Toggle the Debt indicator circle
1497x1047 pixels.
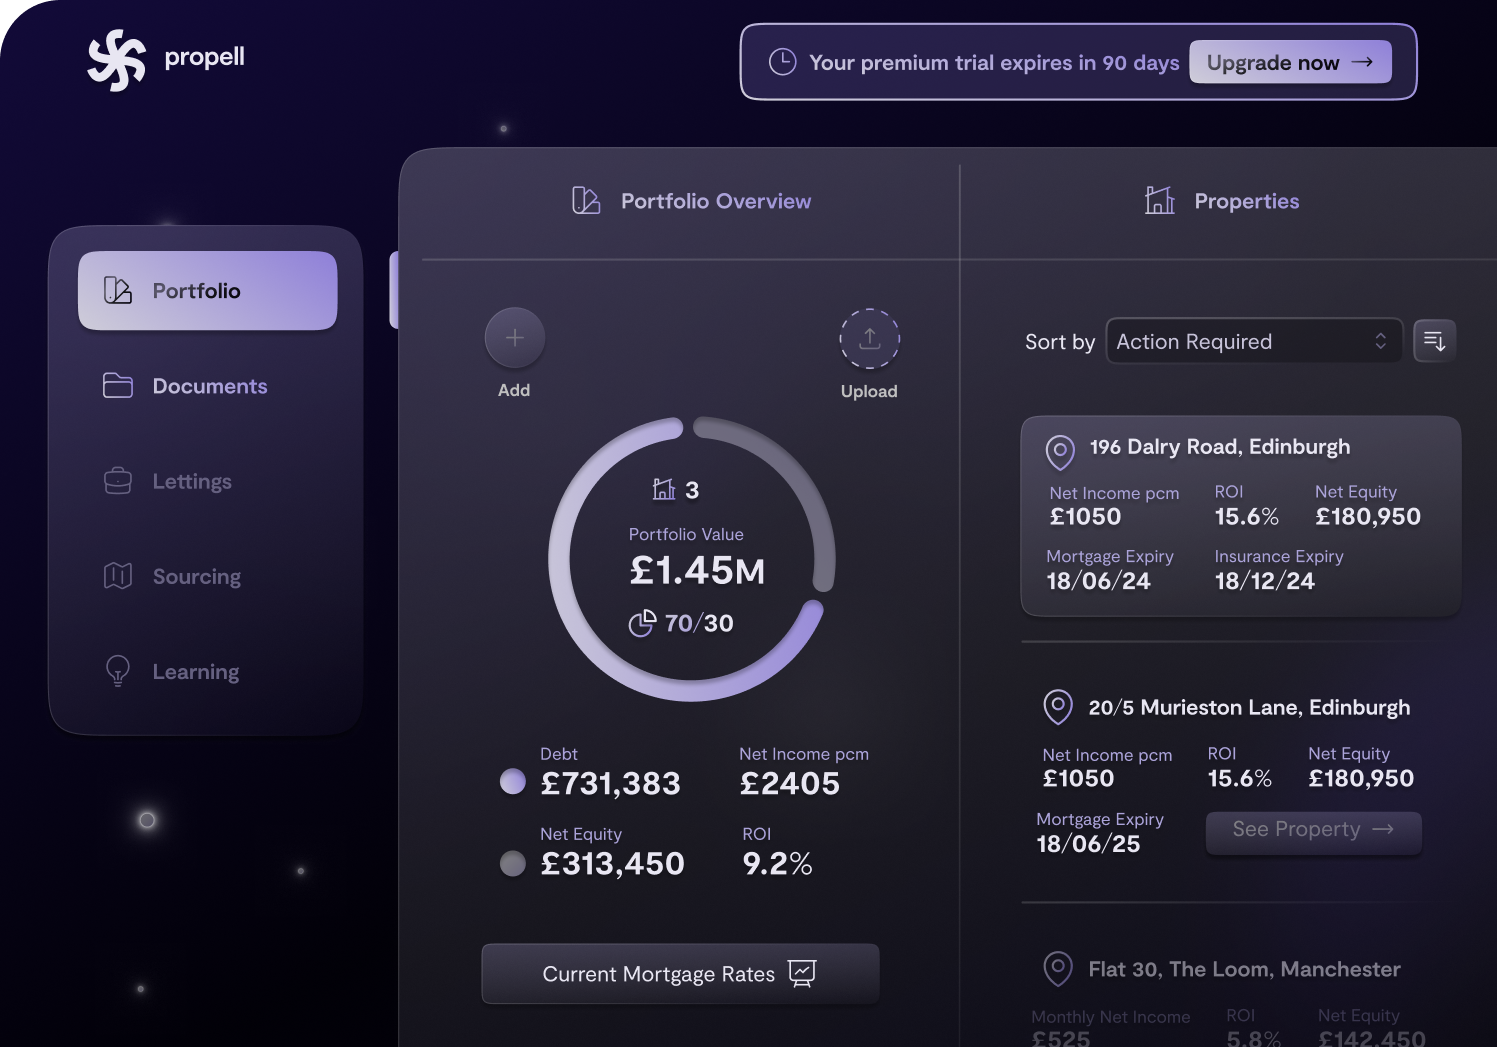click(x=512, y=781)
